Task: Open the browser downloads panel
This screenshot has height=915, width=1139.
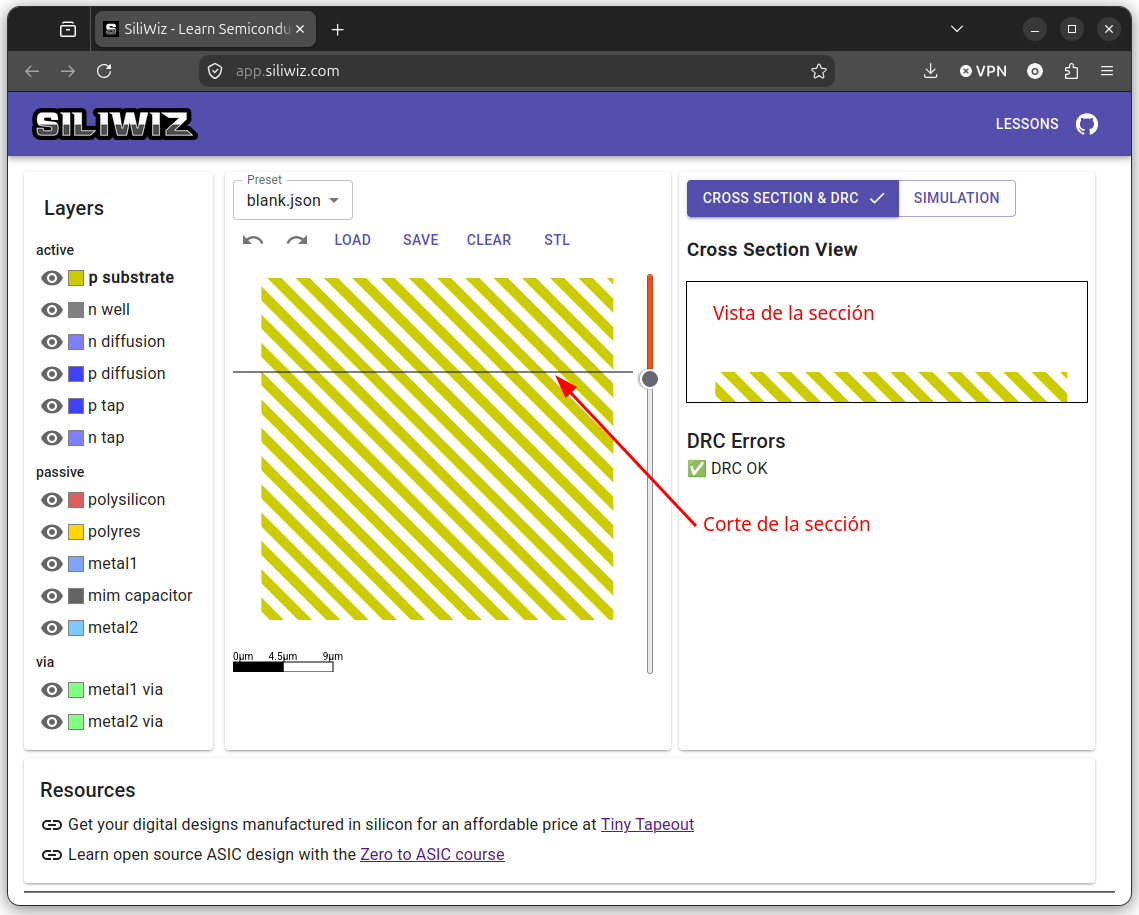Action: click(x=930, y=71)
